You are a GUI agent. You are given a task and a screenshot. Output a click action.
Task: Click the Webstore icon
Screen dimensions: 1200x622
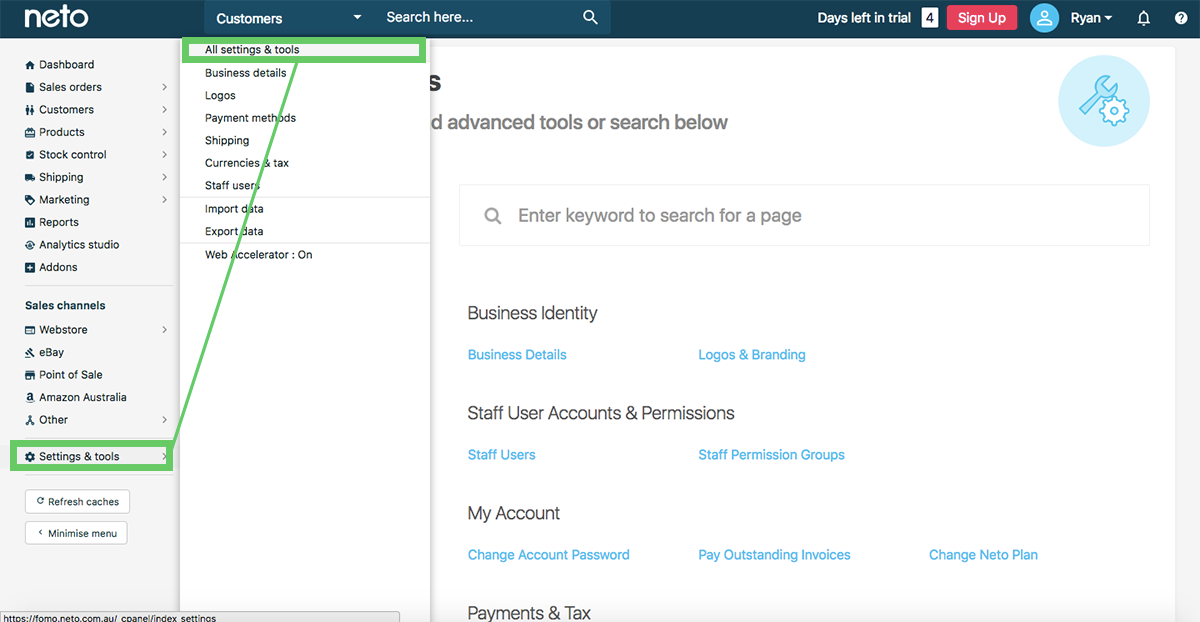(x=30, y=330)
